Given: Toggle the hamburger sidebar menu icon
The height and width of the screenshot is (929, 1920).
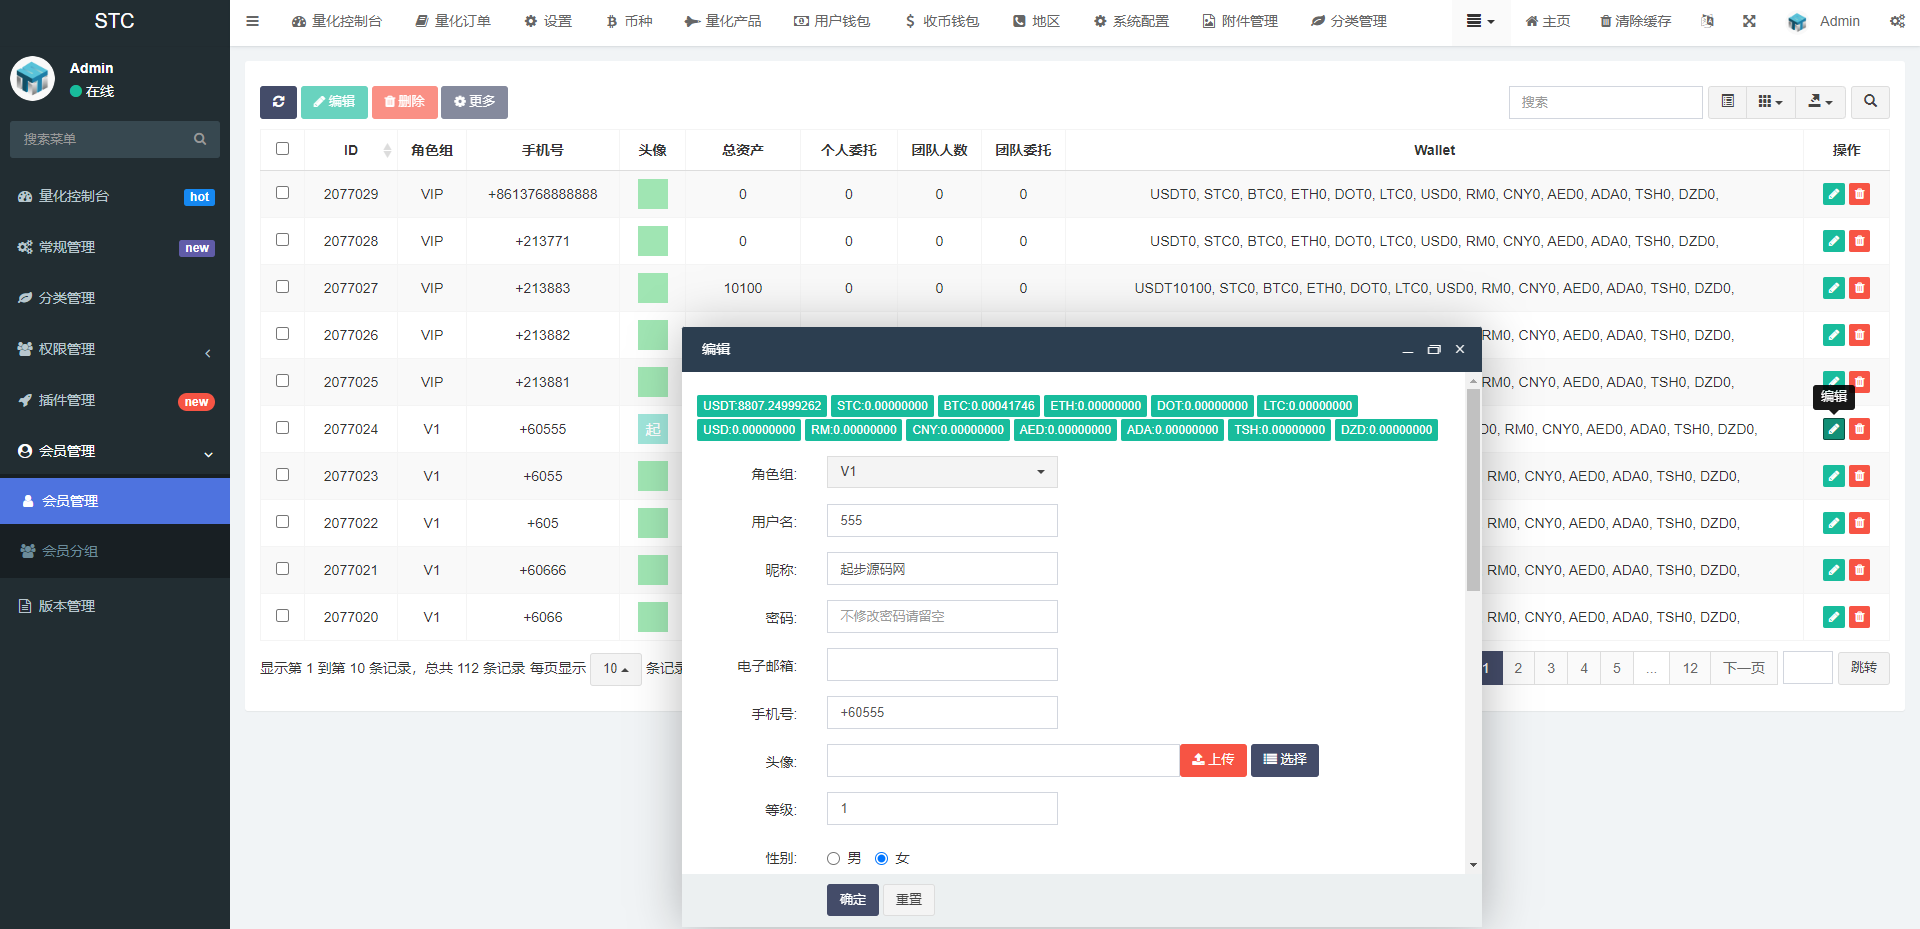Looking at the screenshot, I should (x=253, y=21).
